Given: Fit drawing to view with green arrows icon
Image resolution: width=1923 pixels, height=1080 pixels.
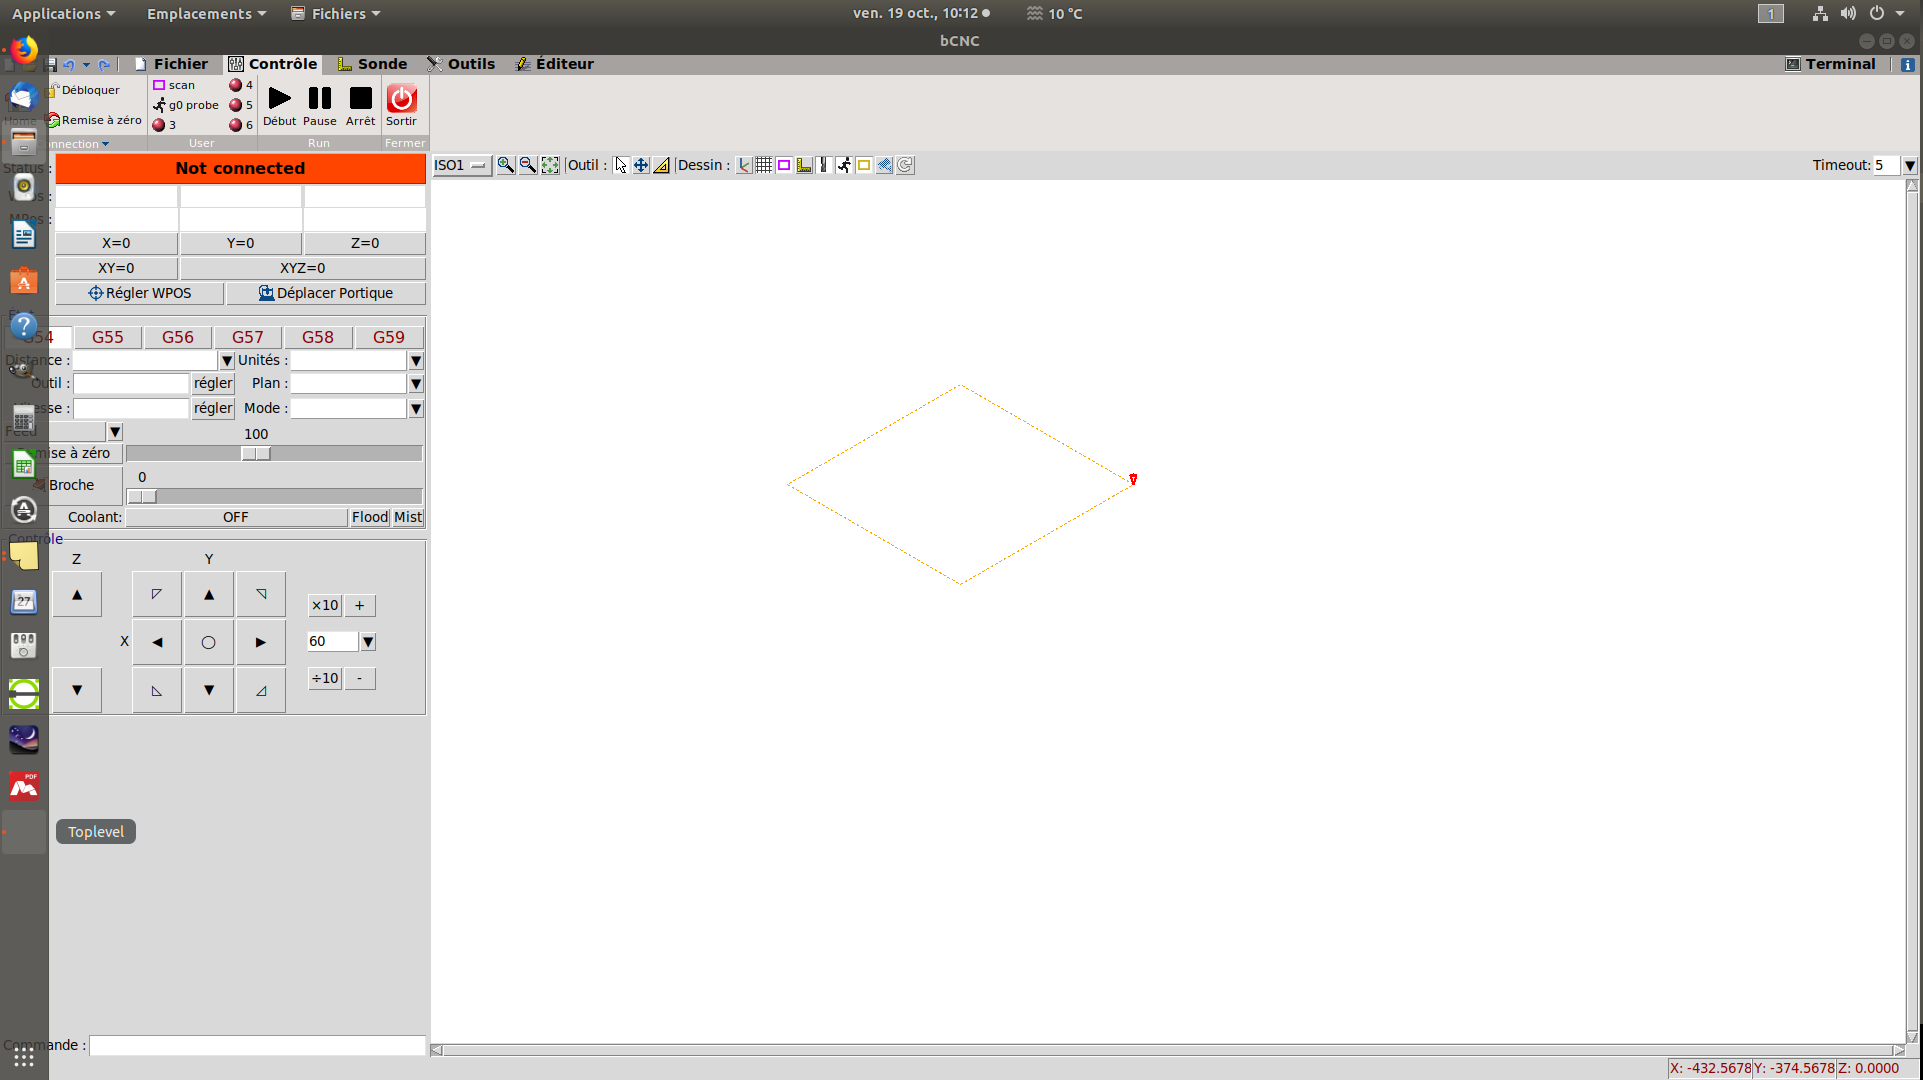Looking at the screenshot, I should click(550, 165).
